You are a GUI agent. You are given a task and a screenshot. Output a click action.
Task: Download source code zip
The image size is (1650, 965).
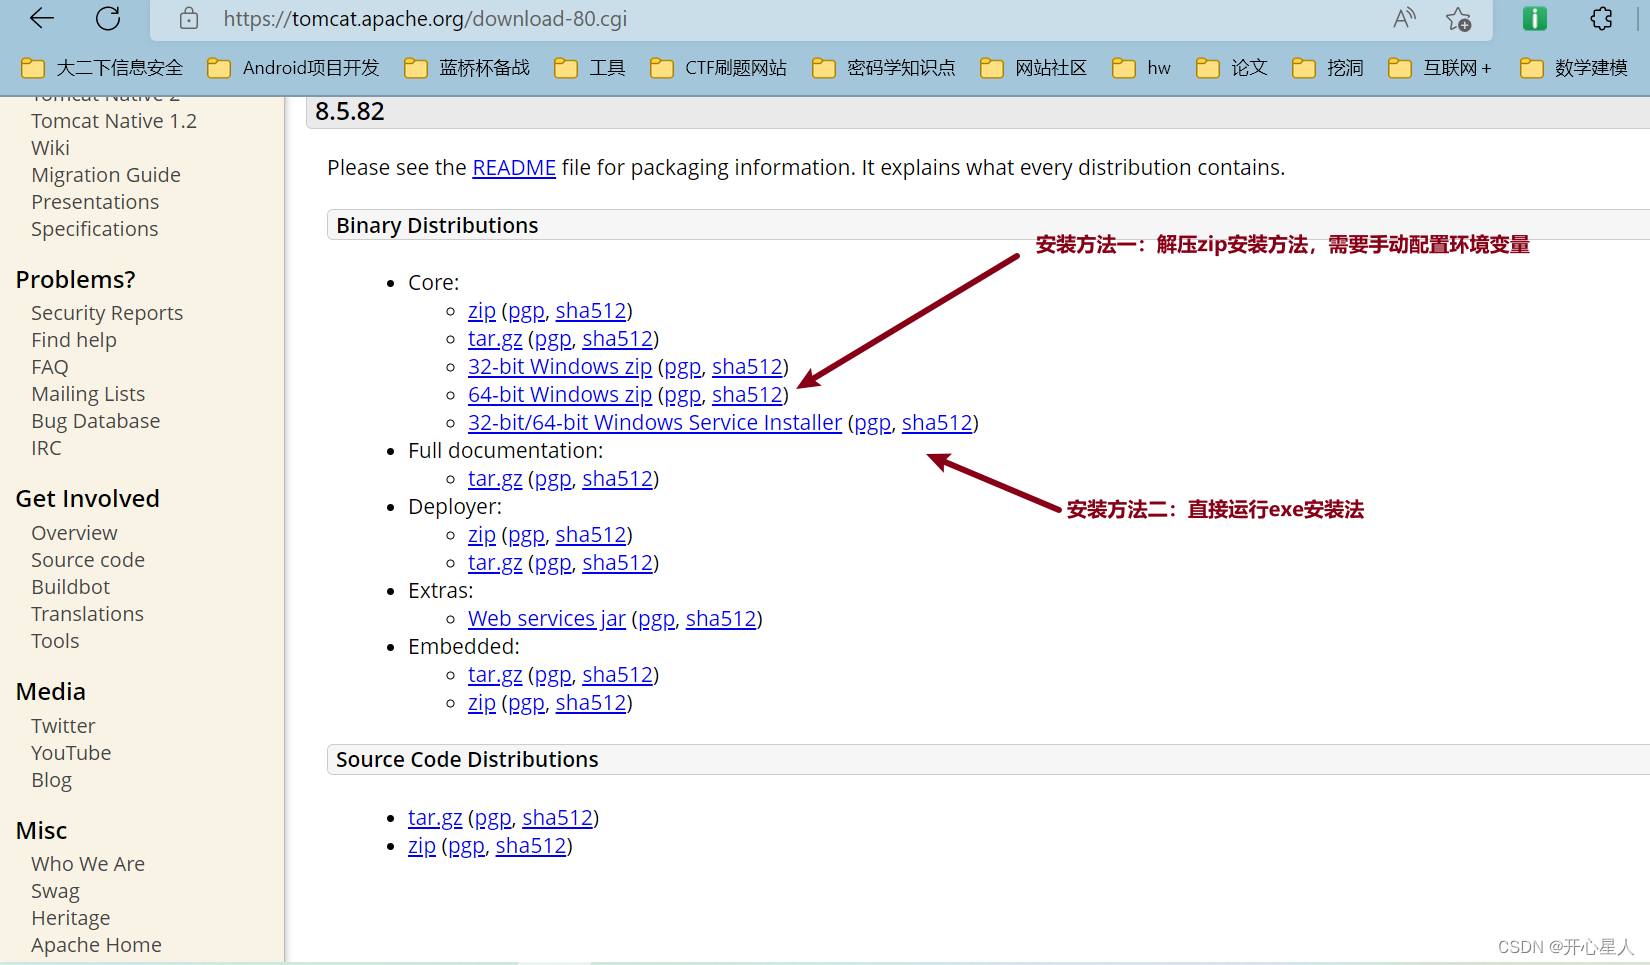[422, 846]
